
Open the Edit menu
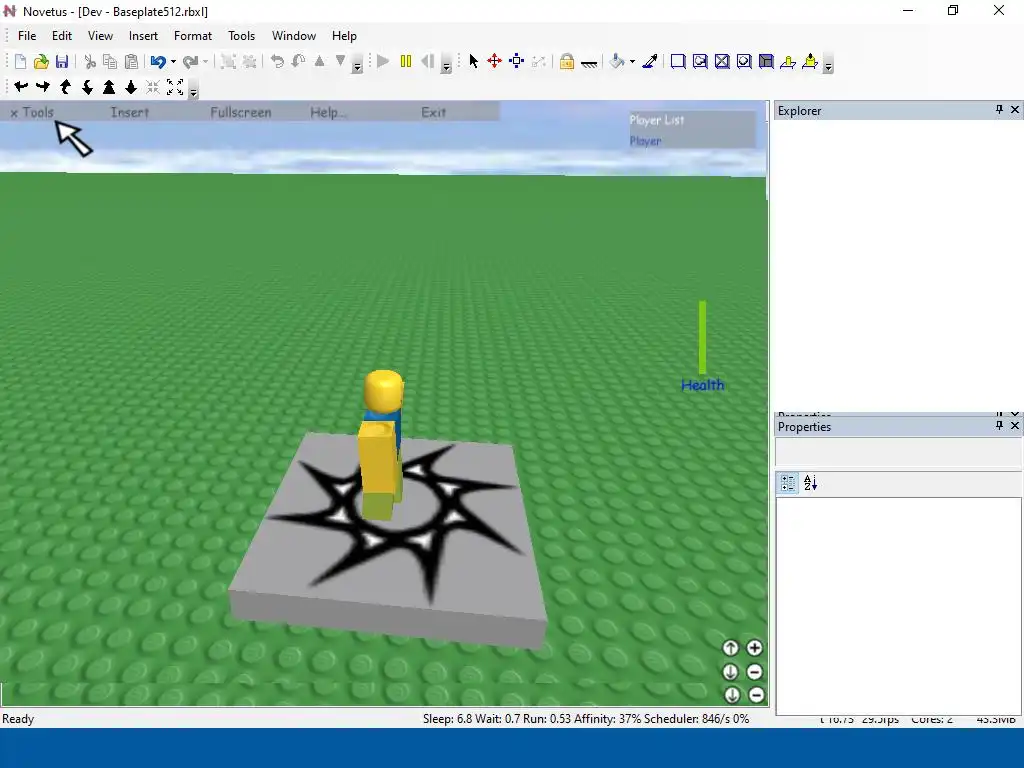tap(62, 36)
